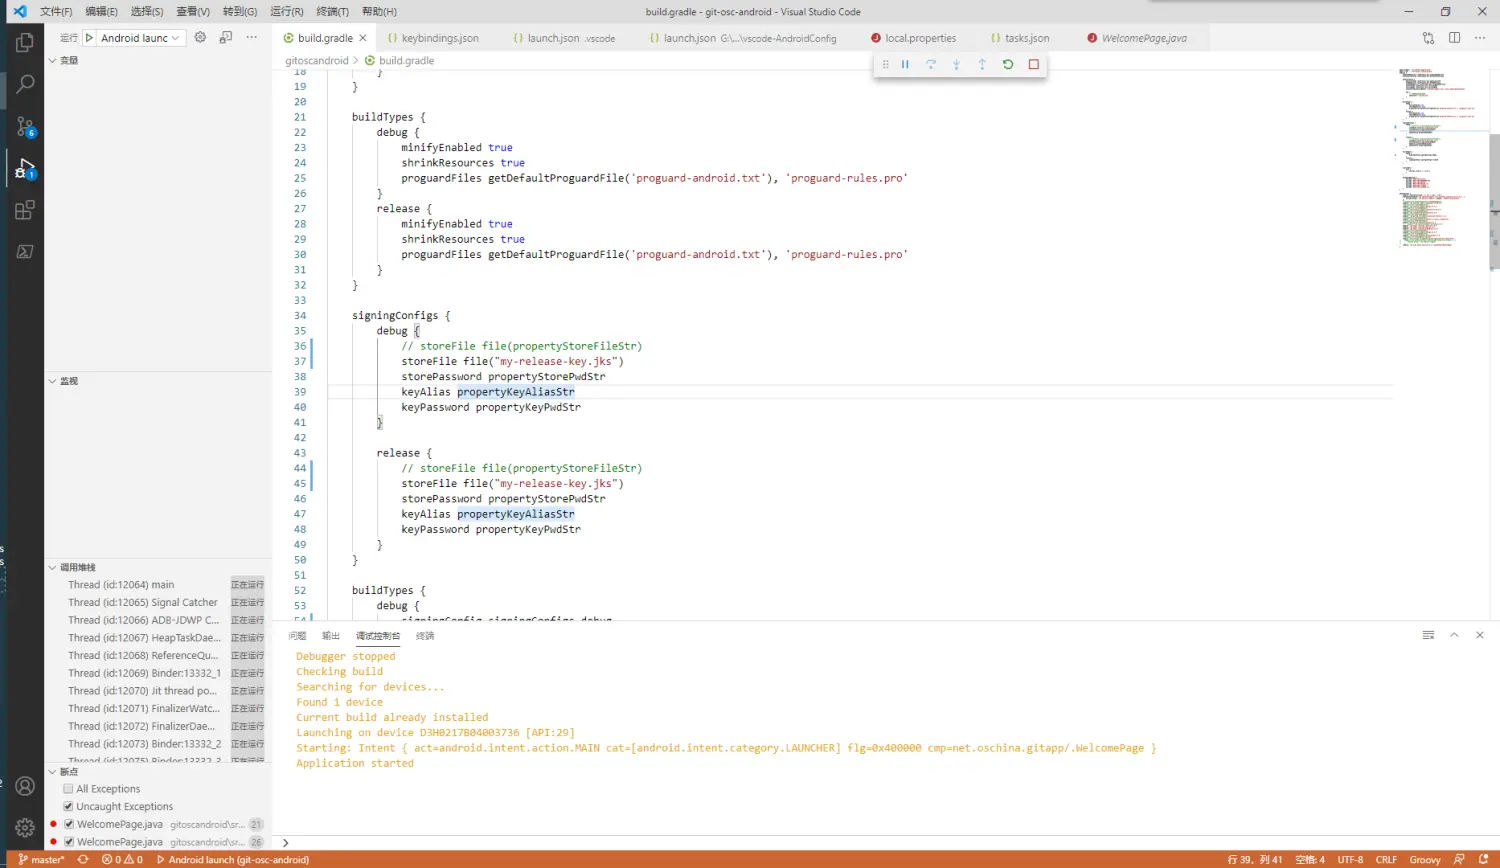Switch to the local.properties editor tab
The height and width of the screenshot is (868, 1500).
click(919, 38)
